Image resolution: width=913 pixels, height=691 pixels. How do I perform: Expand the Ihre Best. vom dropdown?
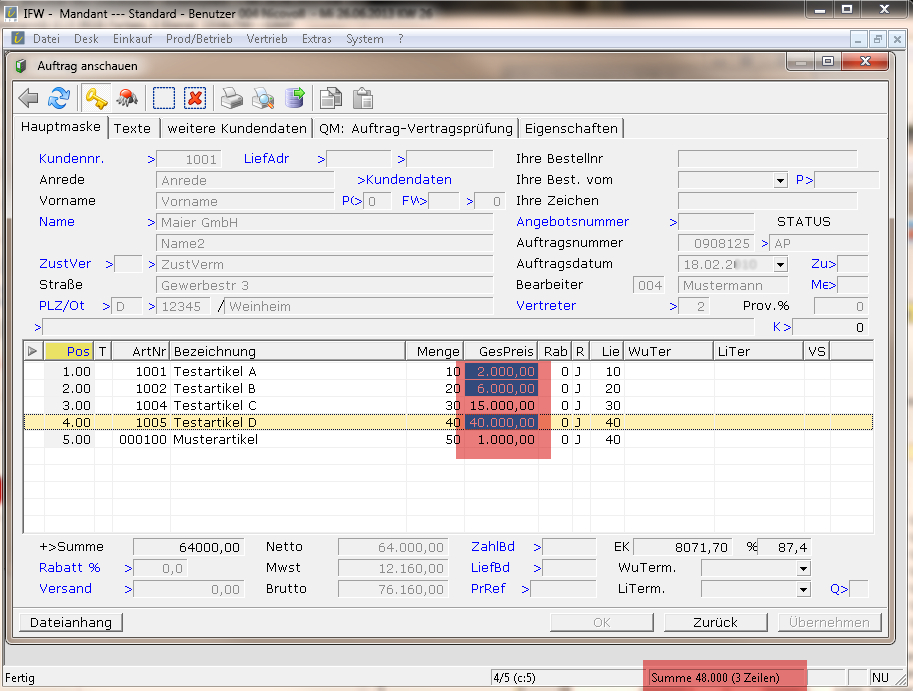780,181
